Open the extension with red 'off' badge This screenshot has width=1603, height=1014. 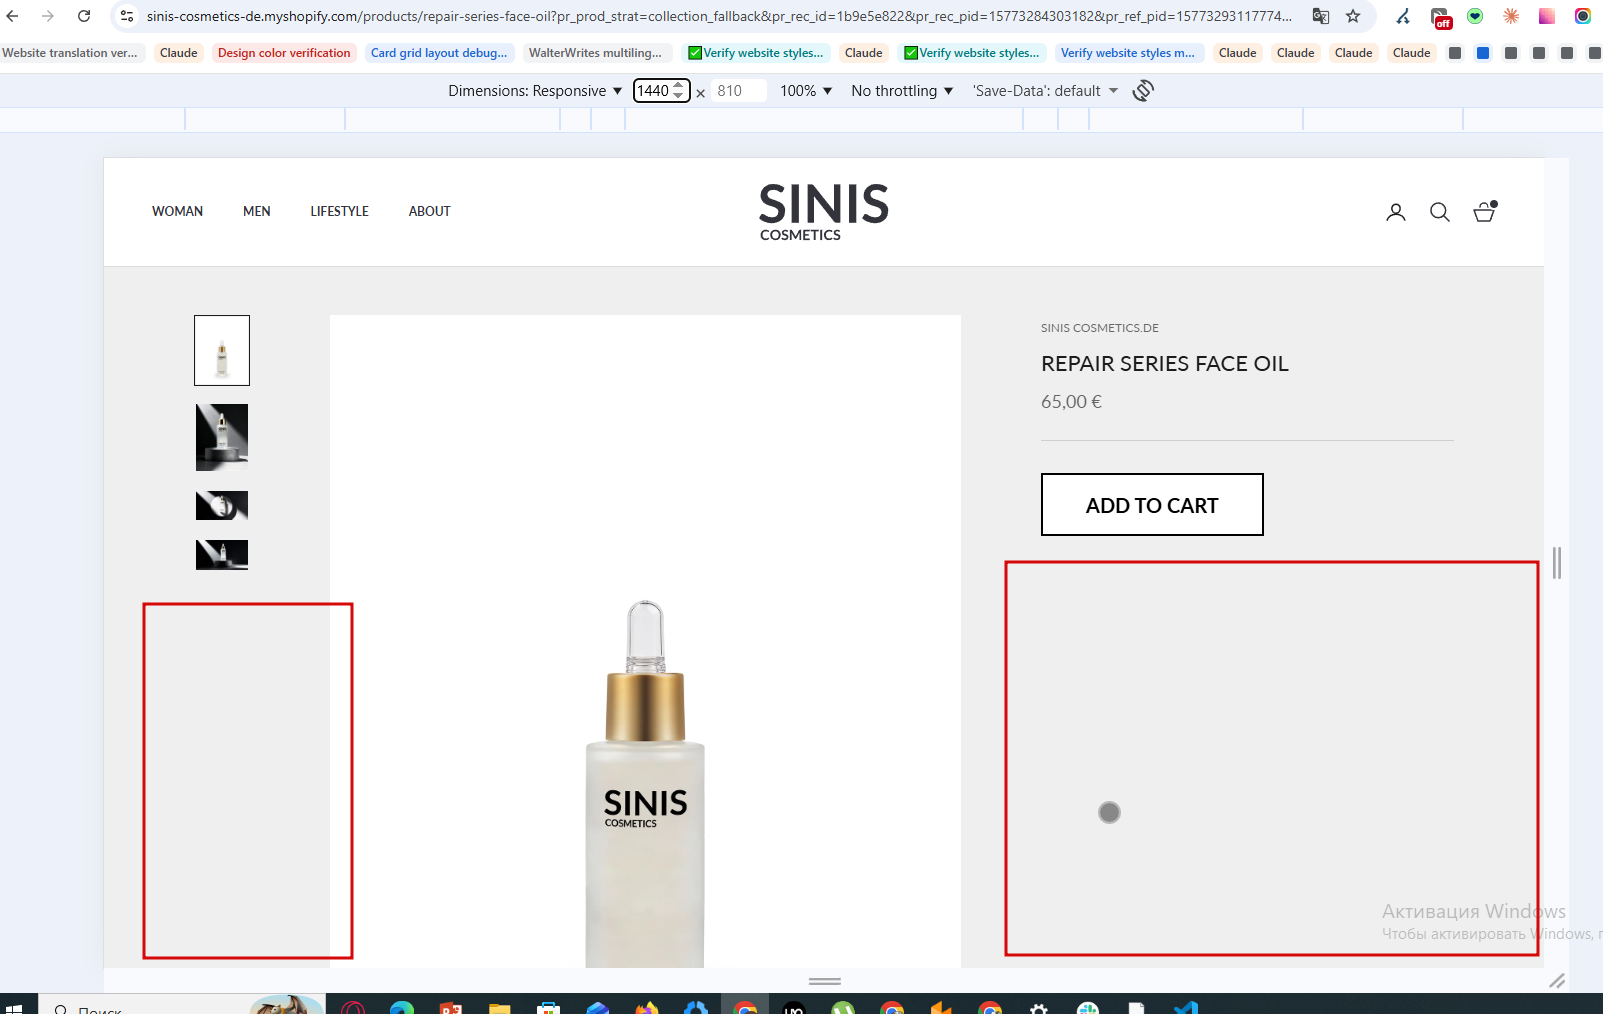point(1441,17)
